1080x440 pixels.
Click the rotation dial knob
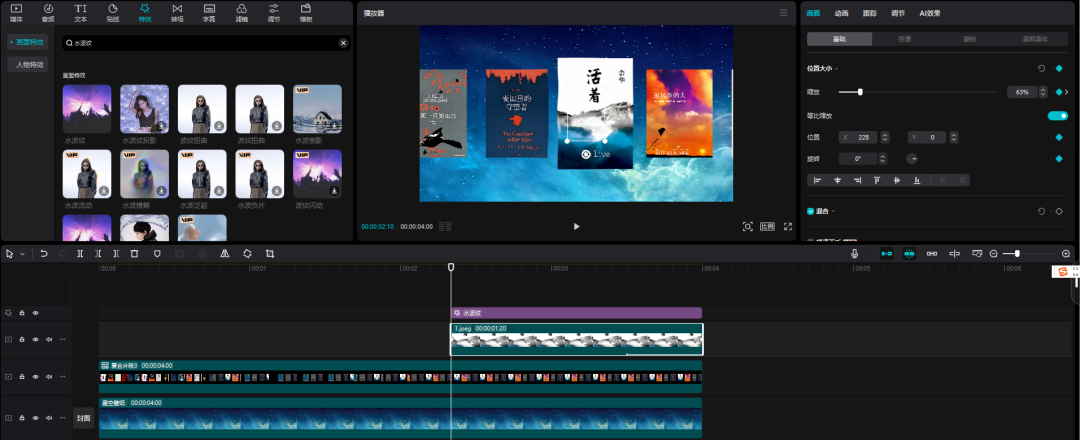pyautogui.click(x=911, y=159)
